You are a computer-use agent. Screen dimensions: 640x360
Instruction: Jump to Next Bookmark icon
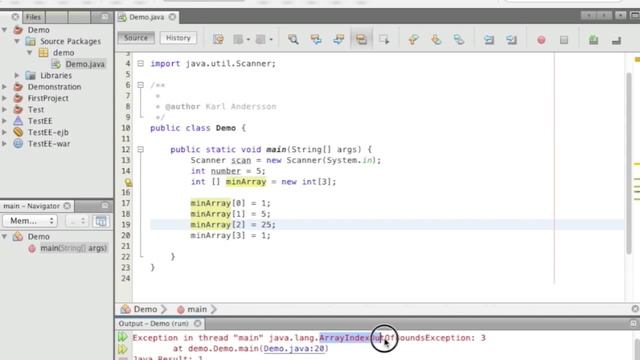tap(436, 39)
